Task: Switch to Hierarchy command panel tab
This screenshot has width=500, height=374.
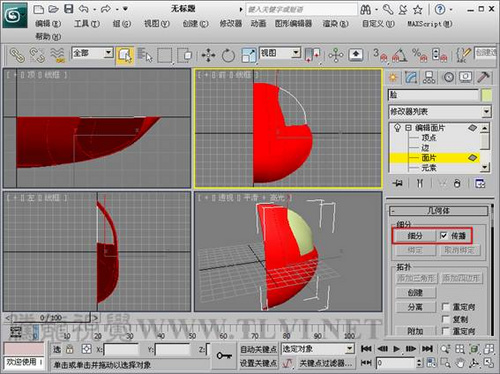Action: coord(429,77)
